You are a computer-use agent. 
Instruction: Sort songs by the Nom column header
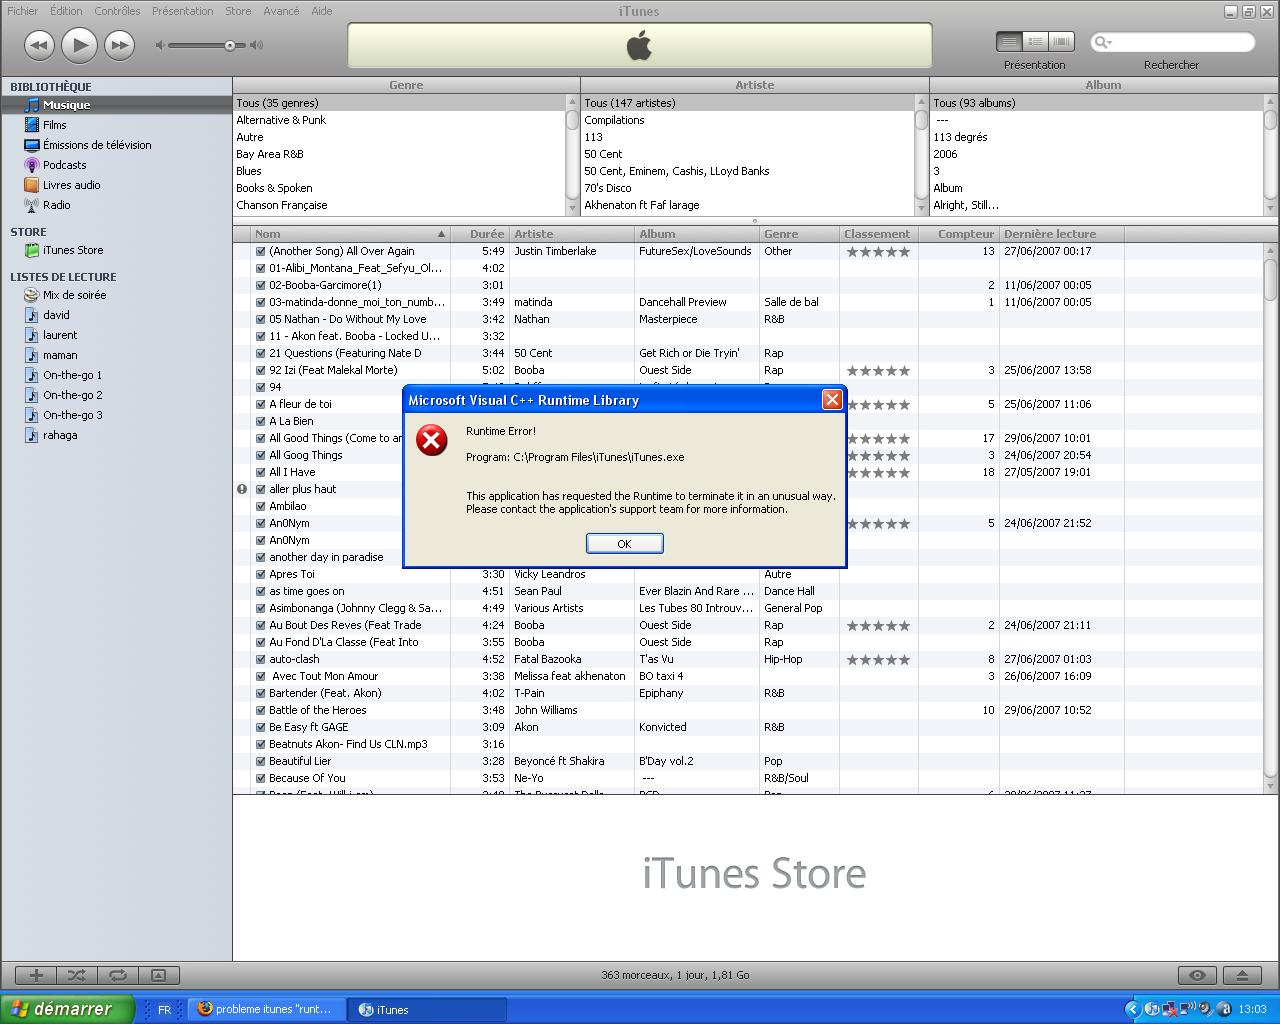(x=350, y=234)
